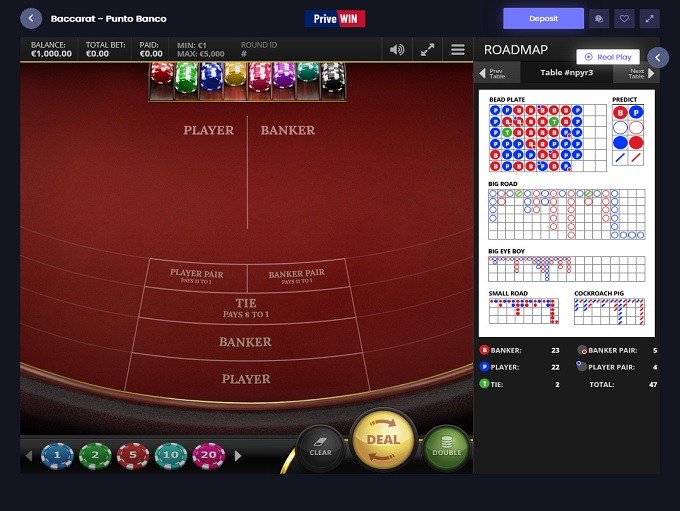Collapse the Roadmap side panel
The image size is (680, 511).
click(x=658, y=57)
